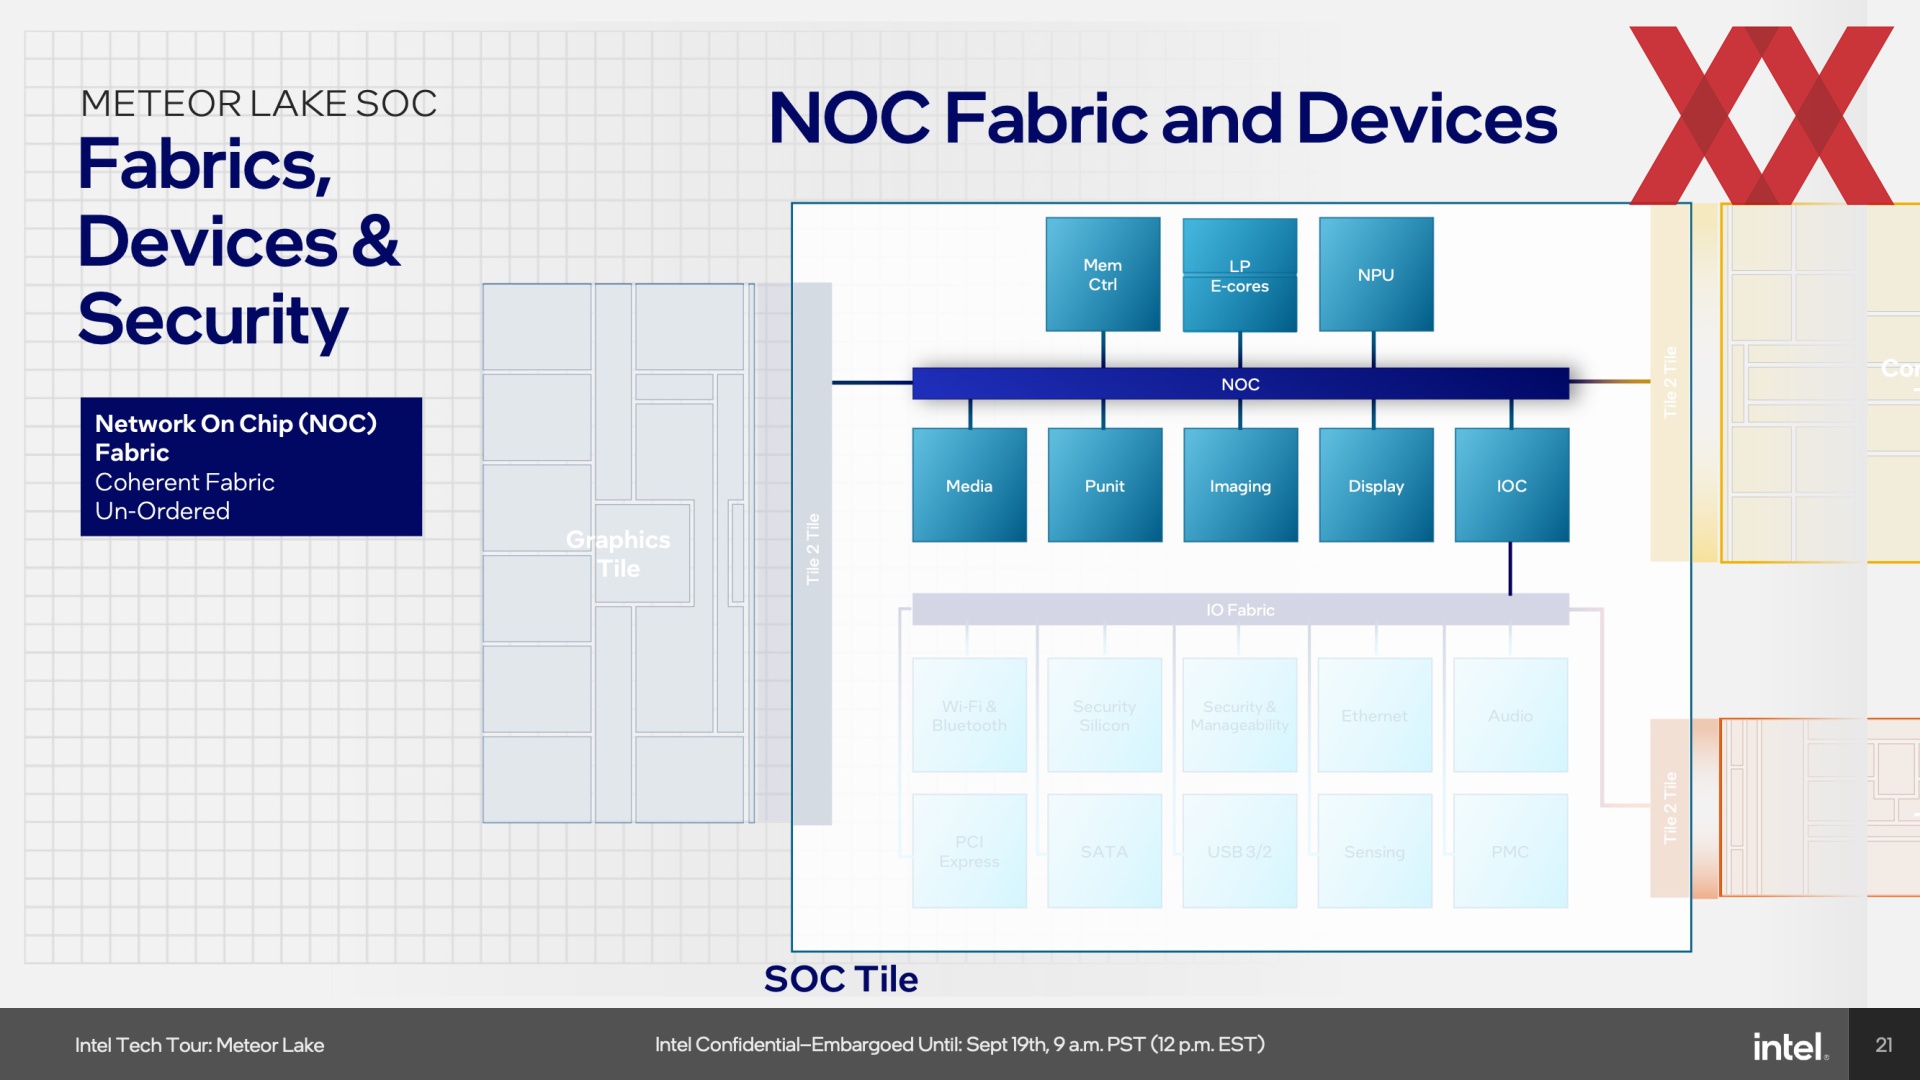The height and width of the screenshot is (1080, 1920).
Task: Click the SOC Tile label
Action: pyautogui.click(x=841, y=979)
